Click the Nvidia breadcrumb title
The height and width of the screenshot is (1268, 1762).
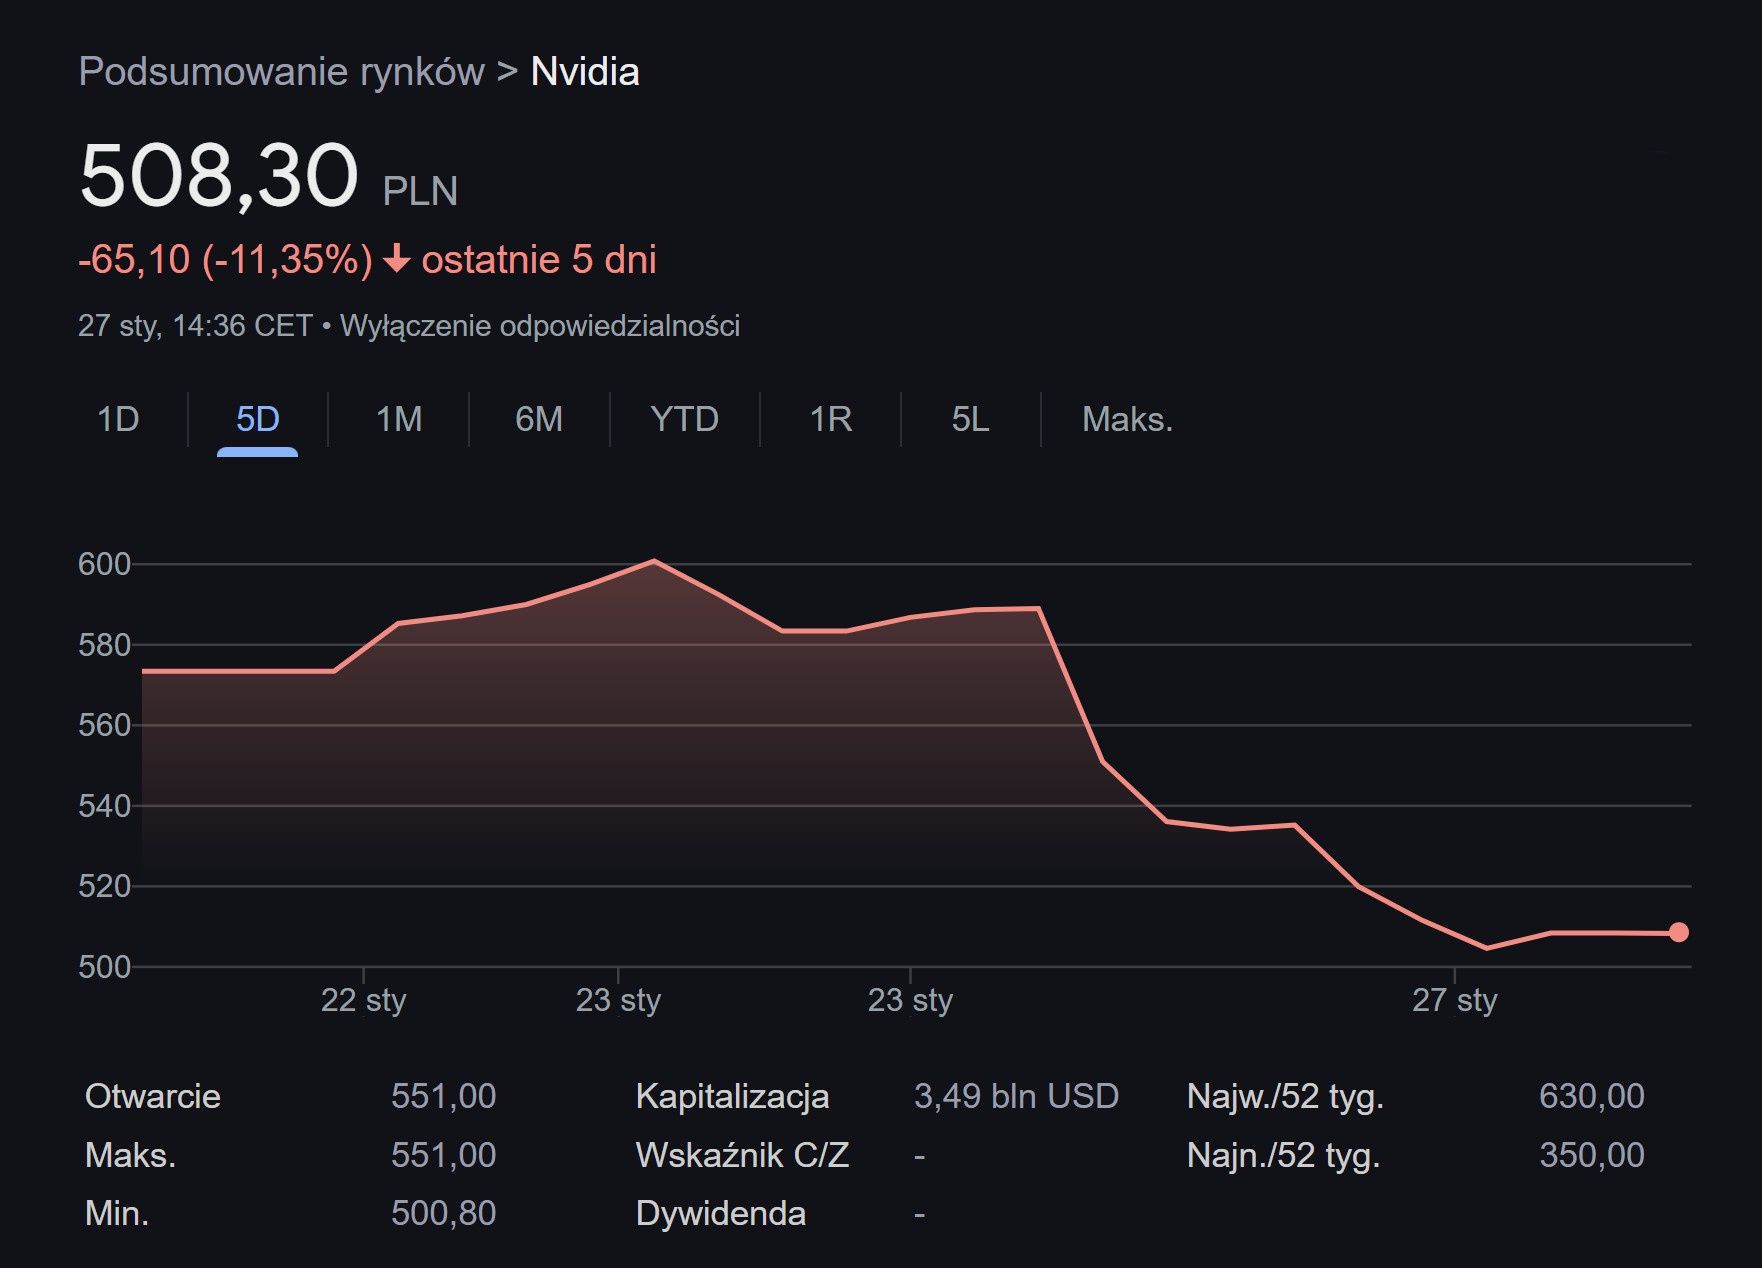(x=585, y=72)
